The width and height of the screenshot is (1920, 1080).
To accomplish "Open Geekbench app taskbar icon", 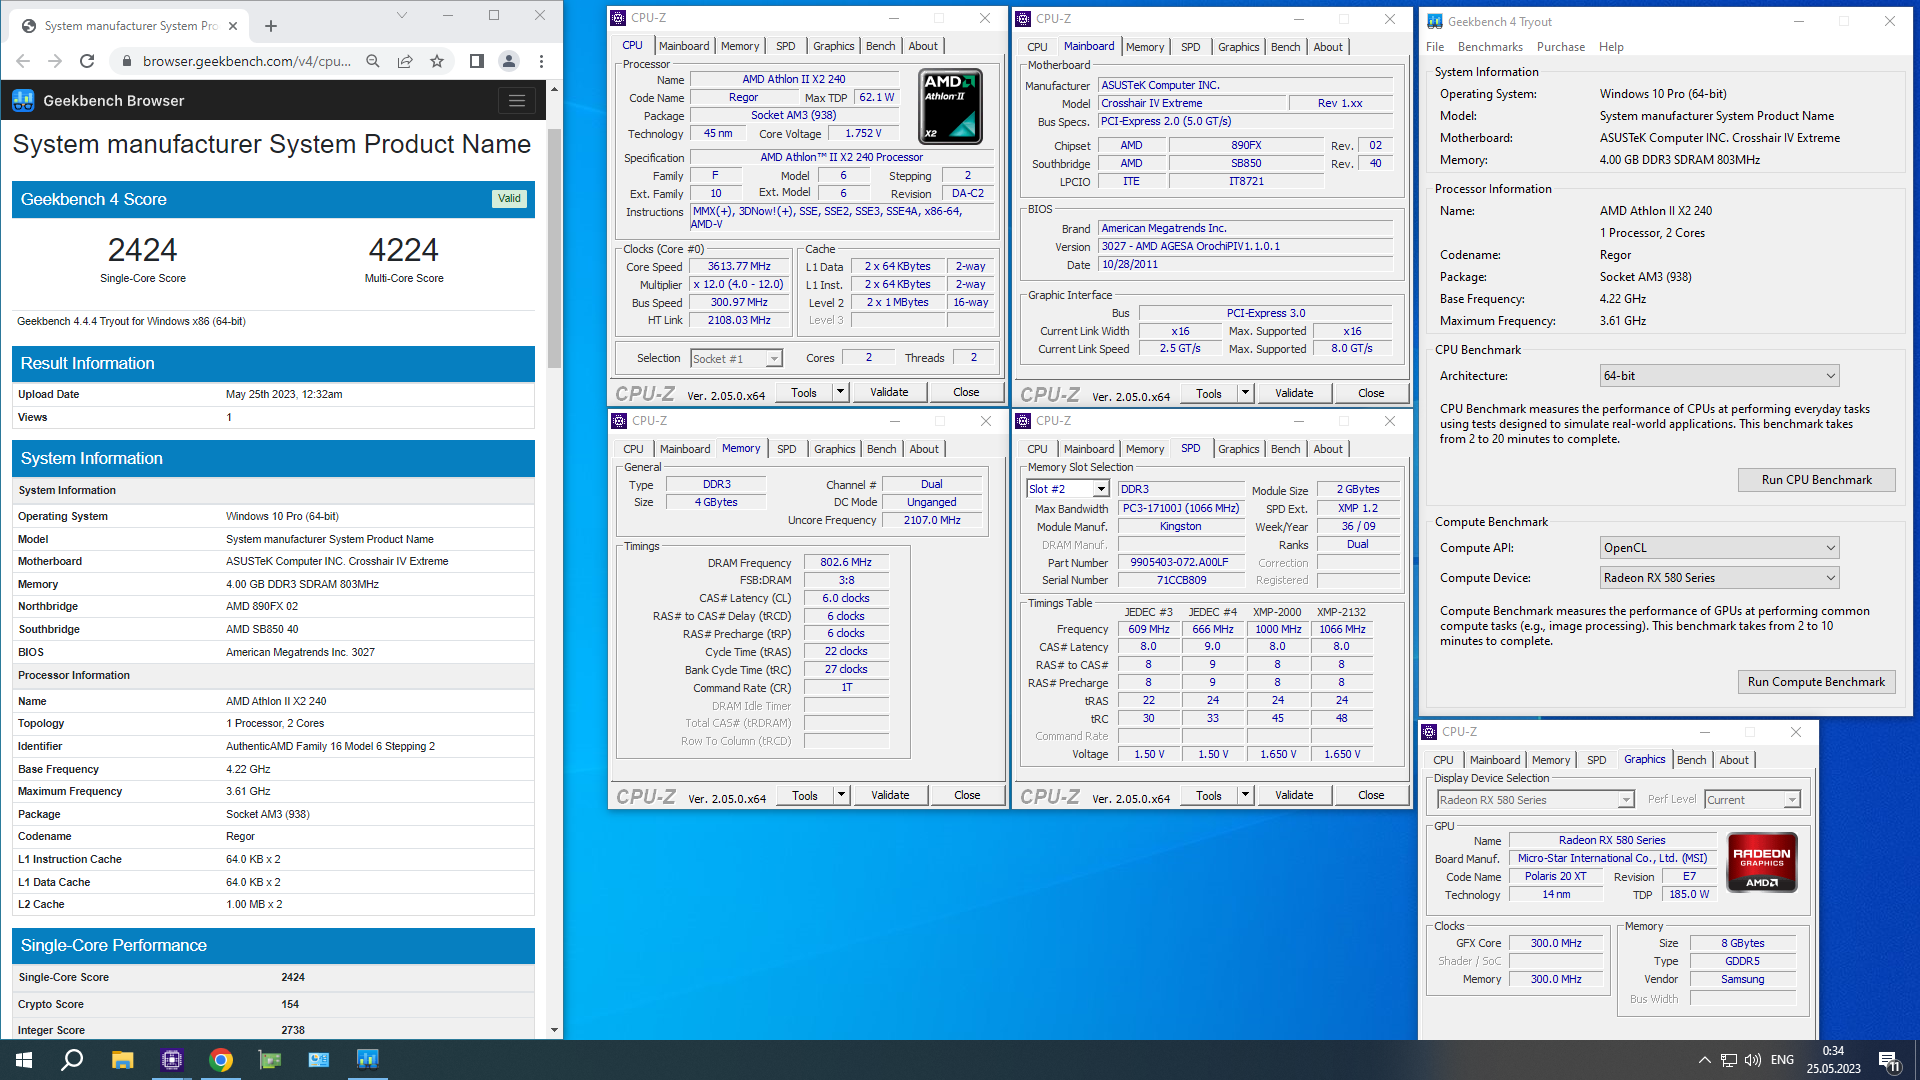I will (x=367, y=1060).
